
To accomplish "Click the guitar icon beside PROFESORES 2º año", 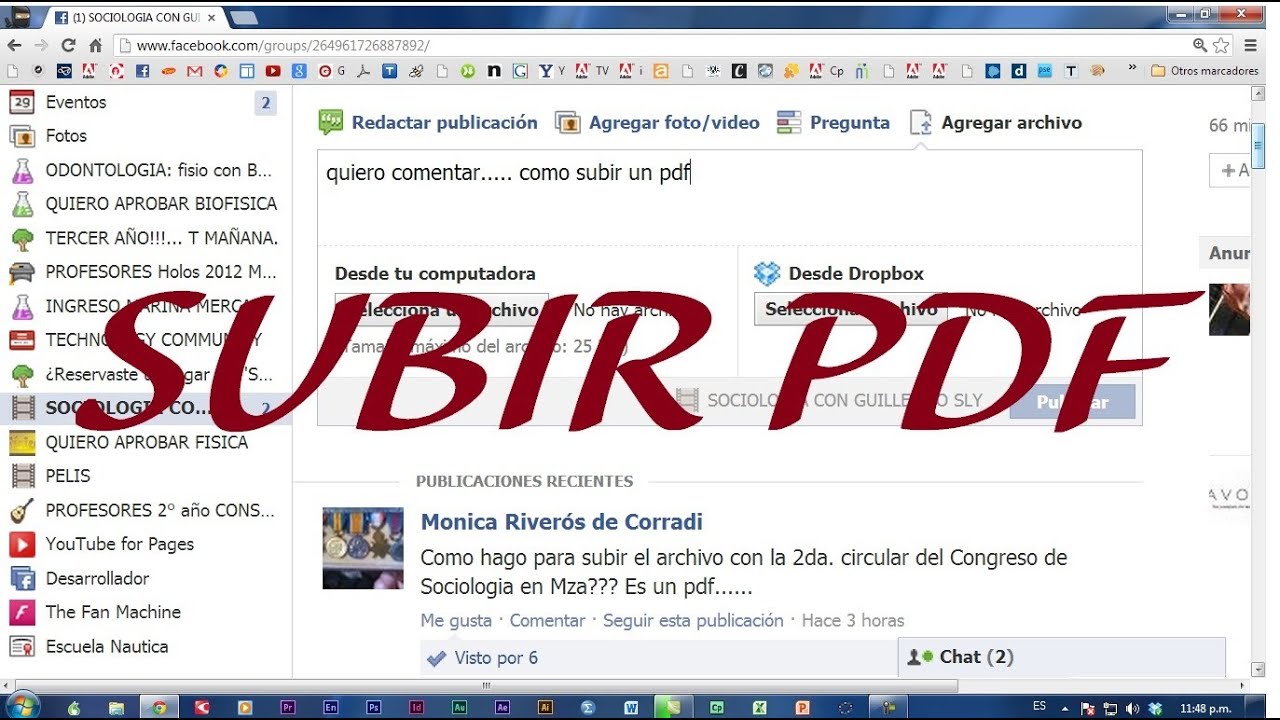I will pyautogui.click(x=22, y=510).
